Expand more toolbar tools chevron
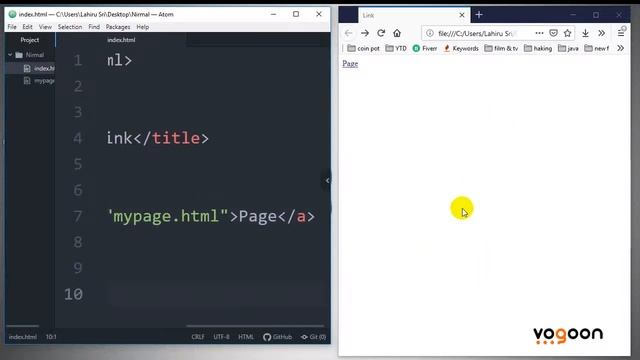The height and width of the screenshot is (360, 640). click(x=602, y=33)
